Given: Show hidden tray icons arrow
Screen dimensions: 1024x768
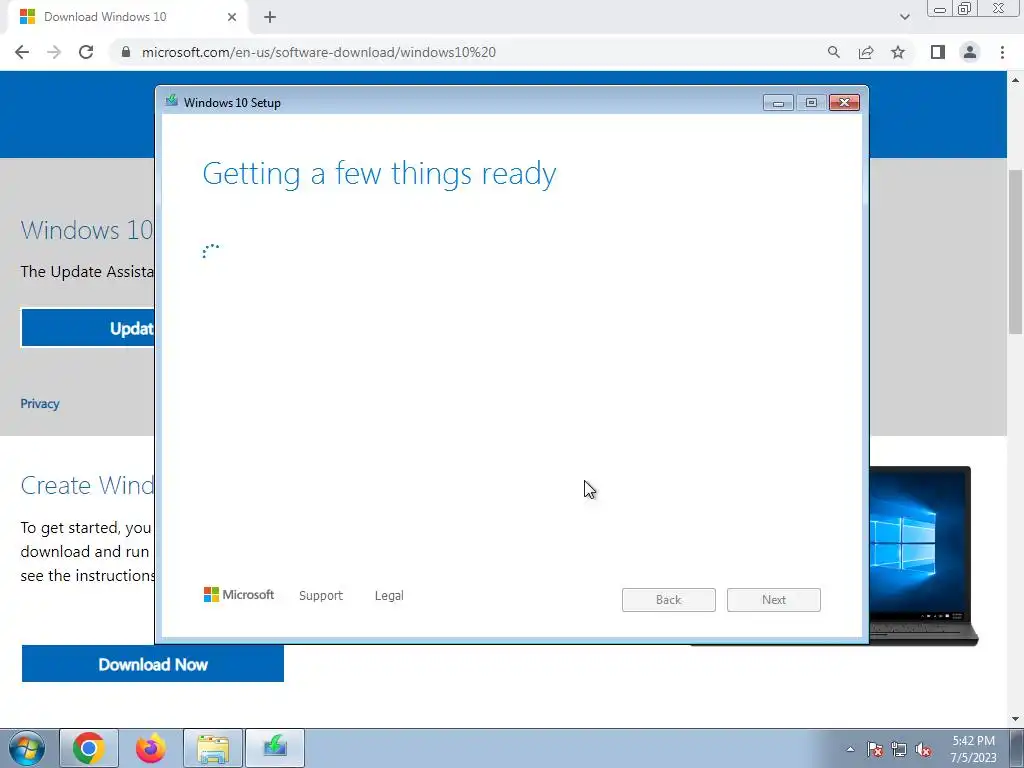Looking at the screenshot, I should pos(850,749).
